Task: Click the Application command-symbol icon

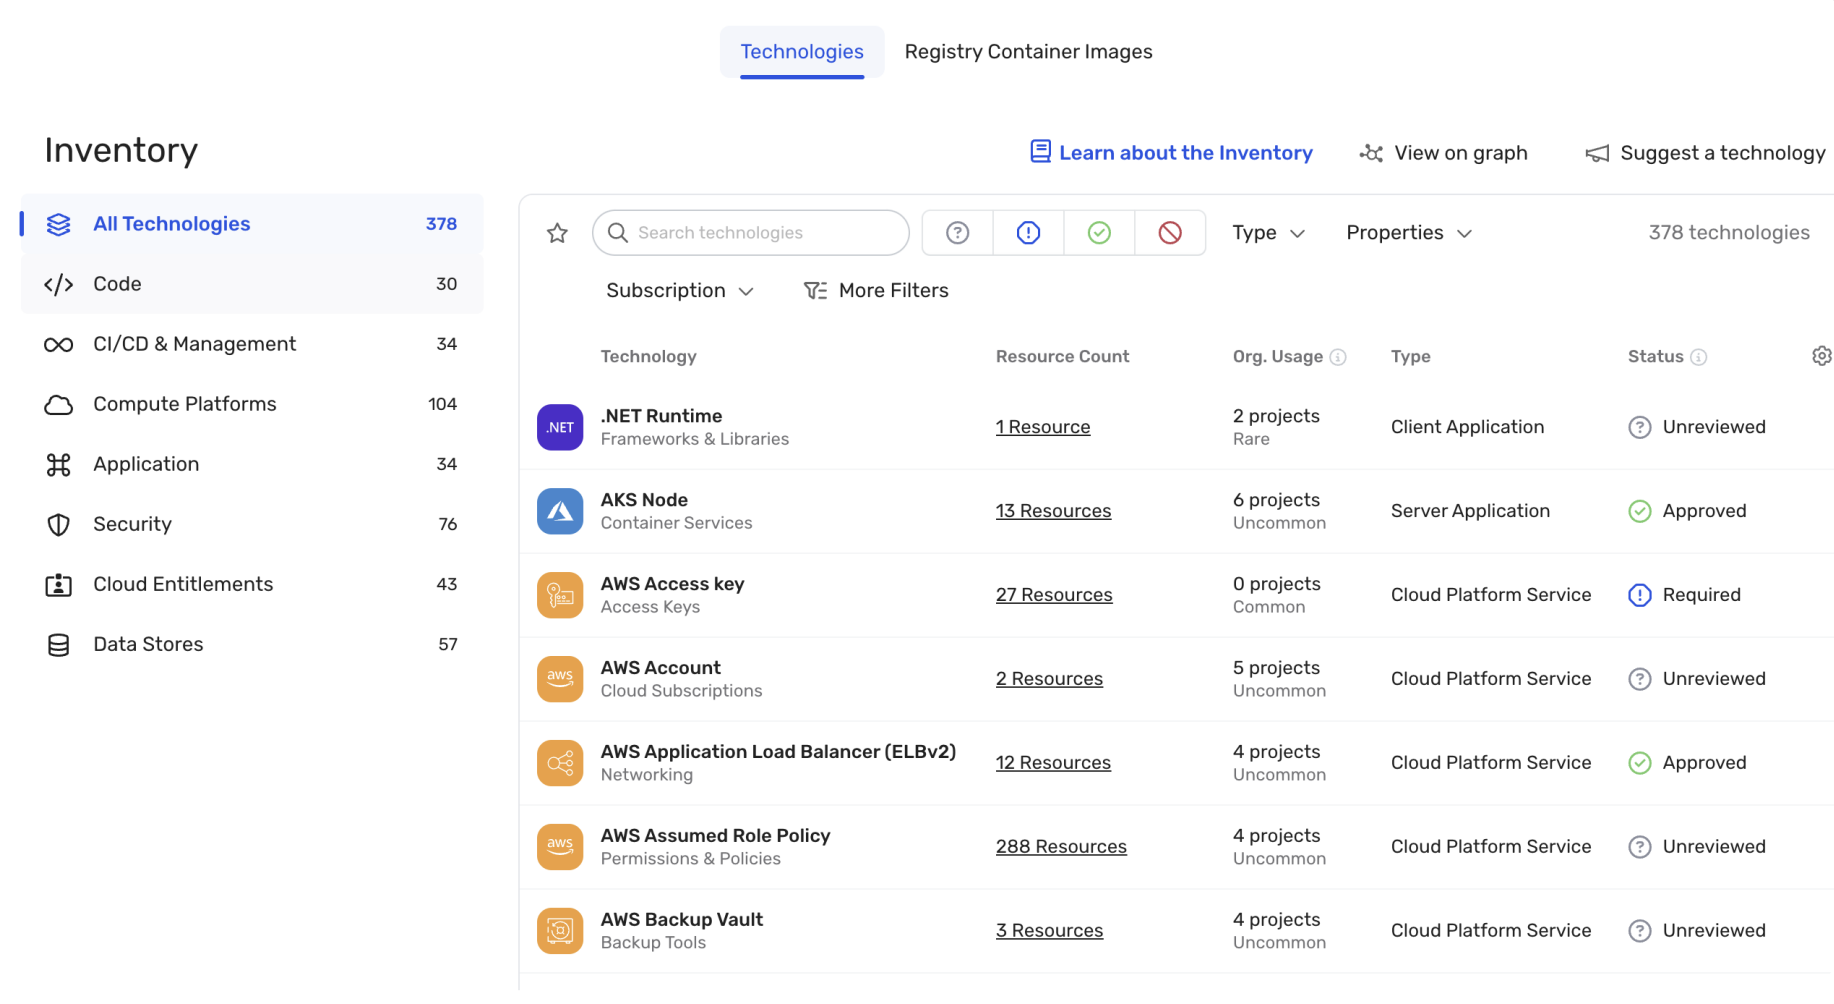Action: 59,464
